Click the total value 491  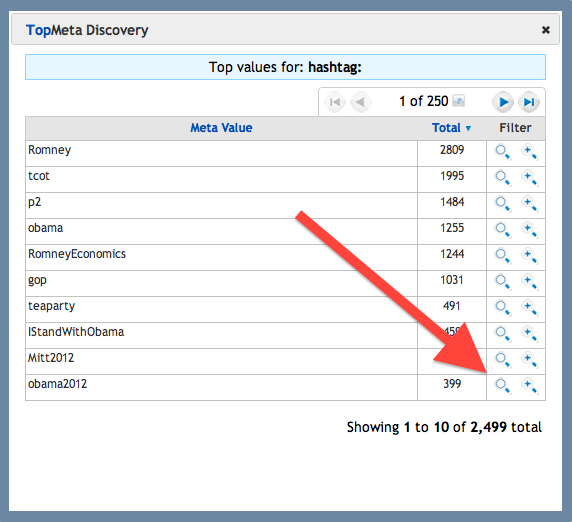[x=452, y=306]
